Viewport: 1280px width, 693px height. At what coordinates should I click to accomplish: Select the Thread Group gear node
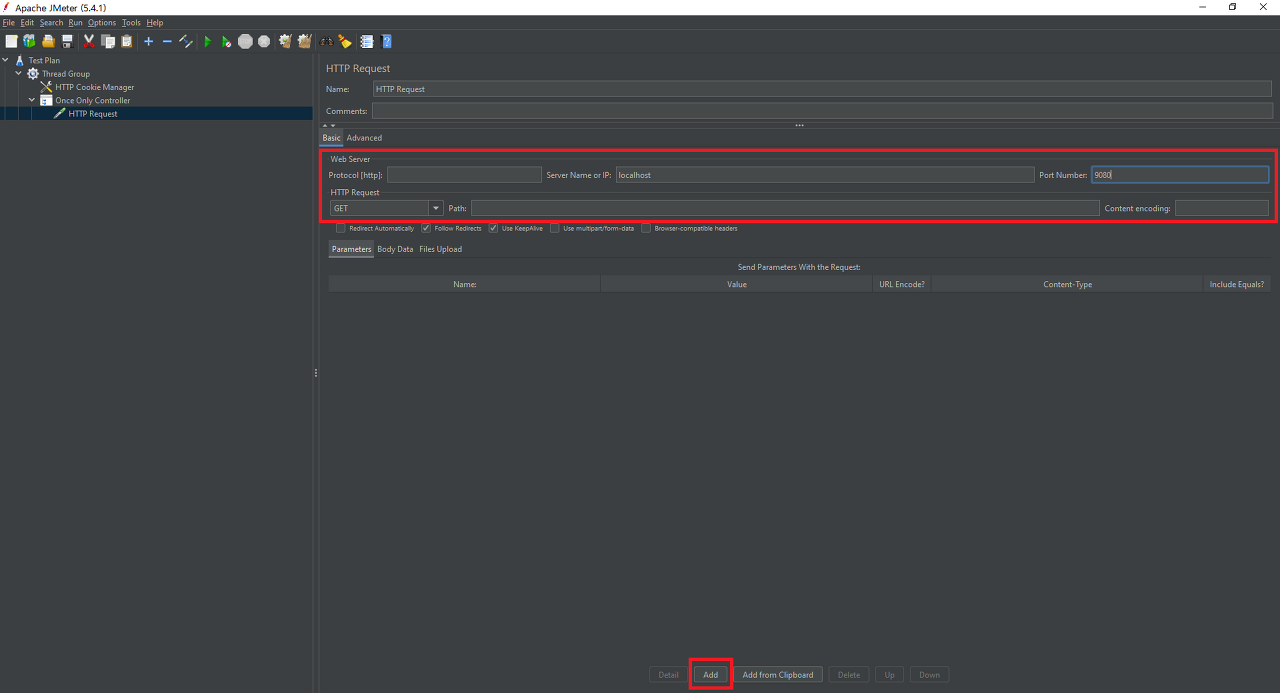(58, 74)
